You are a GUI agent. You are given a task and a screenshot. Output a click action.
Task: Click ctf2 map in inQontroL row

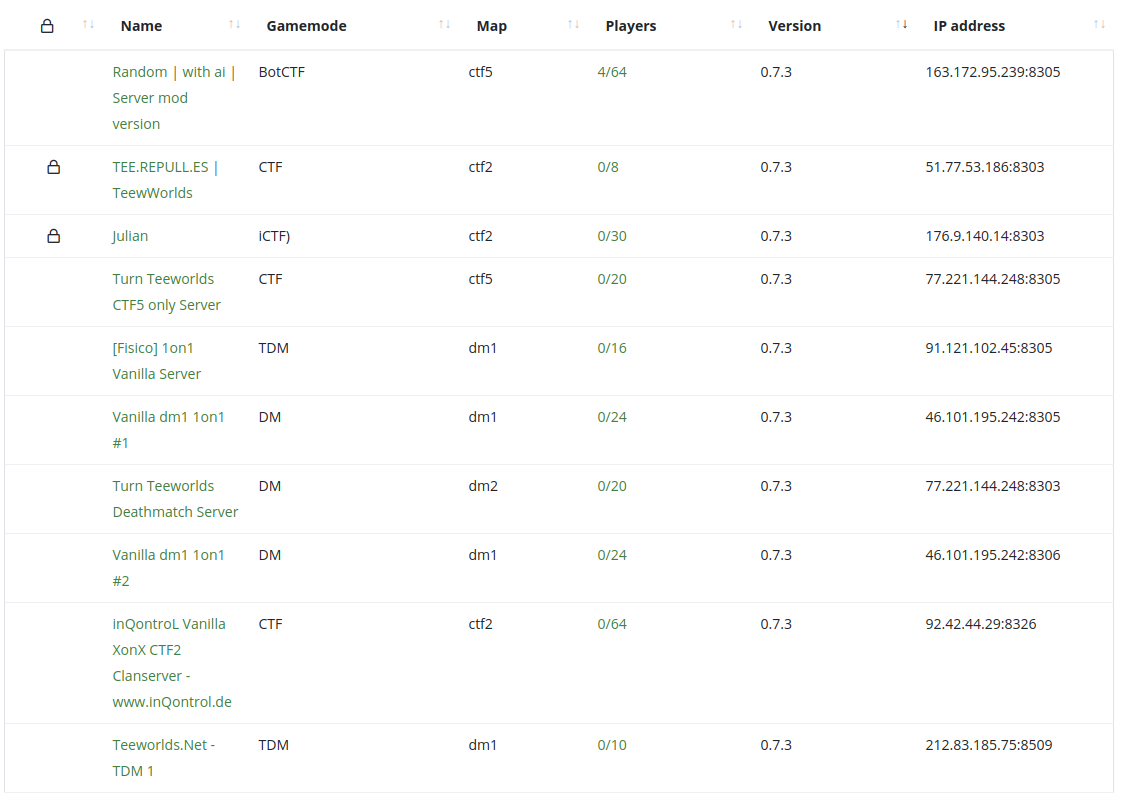480,624
